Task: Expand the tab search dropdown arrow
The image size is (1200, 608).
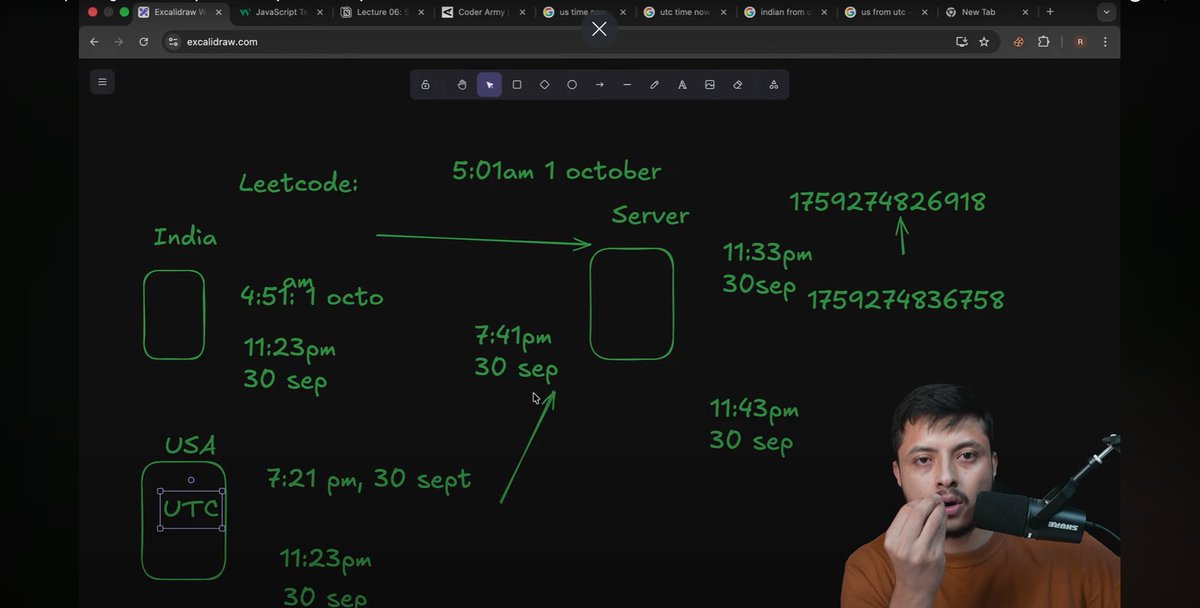Action: point(1106,12)
